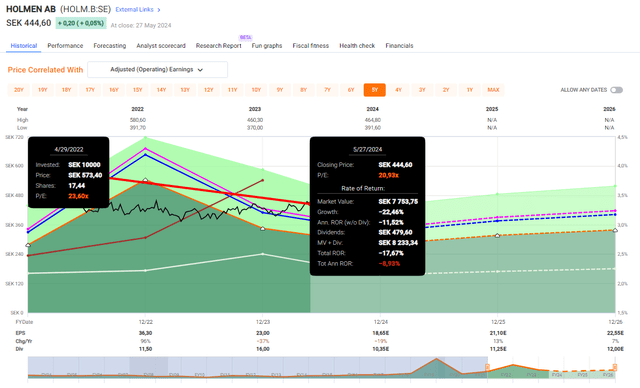
Task: Open the External Links link
Action: point(134,9)
